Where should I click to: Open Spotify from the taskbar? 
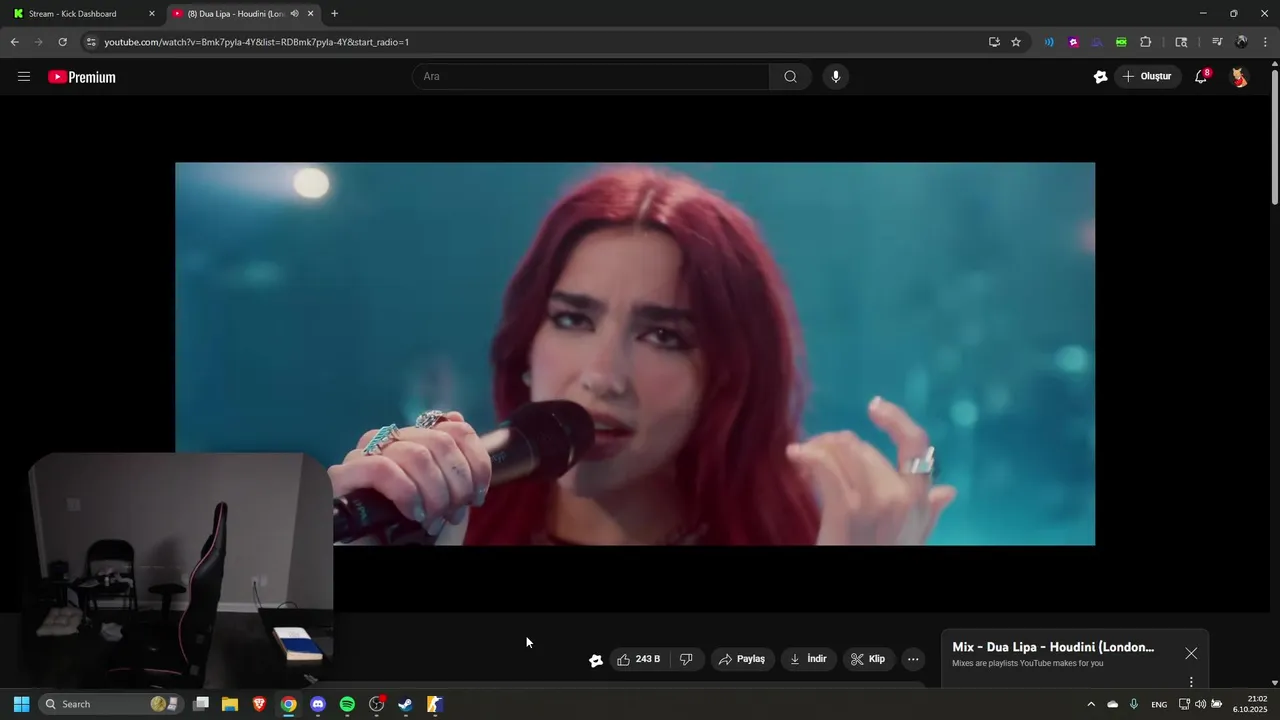(x=347, y=704)
